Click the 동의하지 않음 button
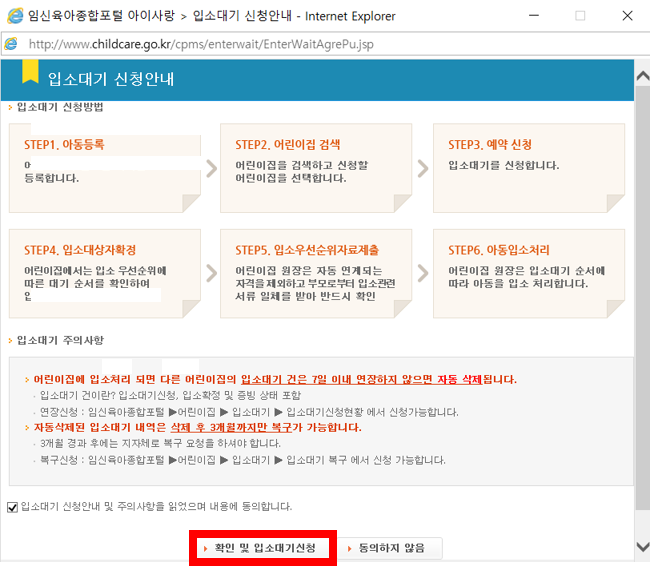This screenshot has height=570, width=652. point(390,548)
